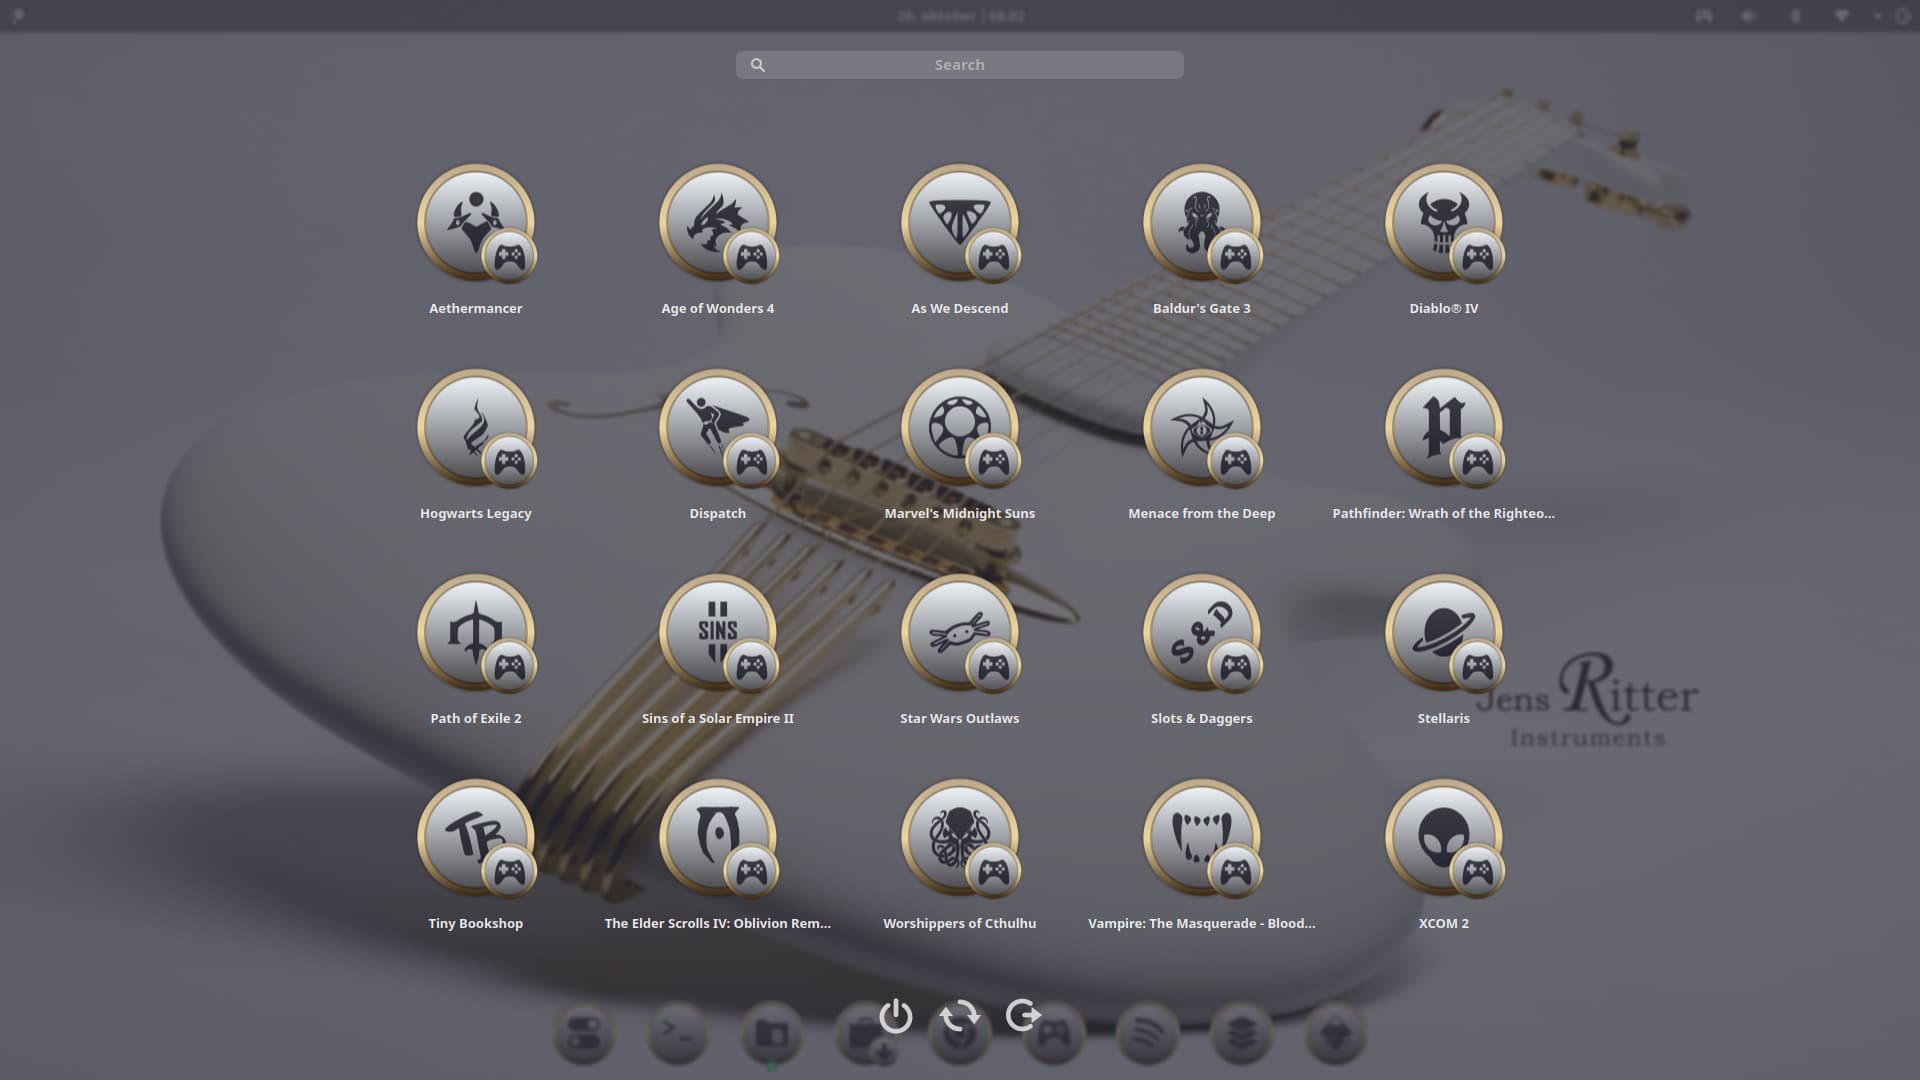Launch Baldur's Gate 3
The width and height of the screenshot is (1920, 1080).
click(x=1201, y=224)
